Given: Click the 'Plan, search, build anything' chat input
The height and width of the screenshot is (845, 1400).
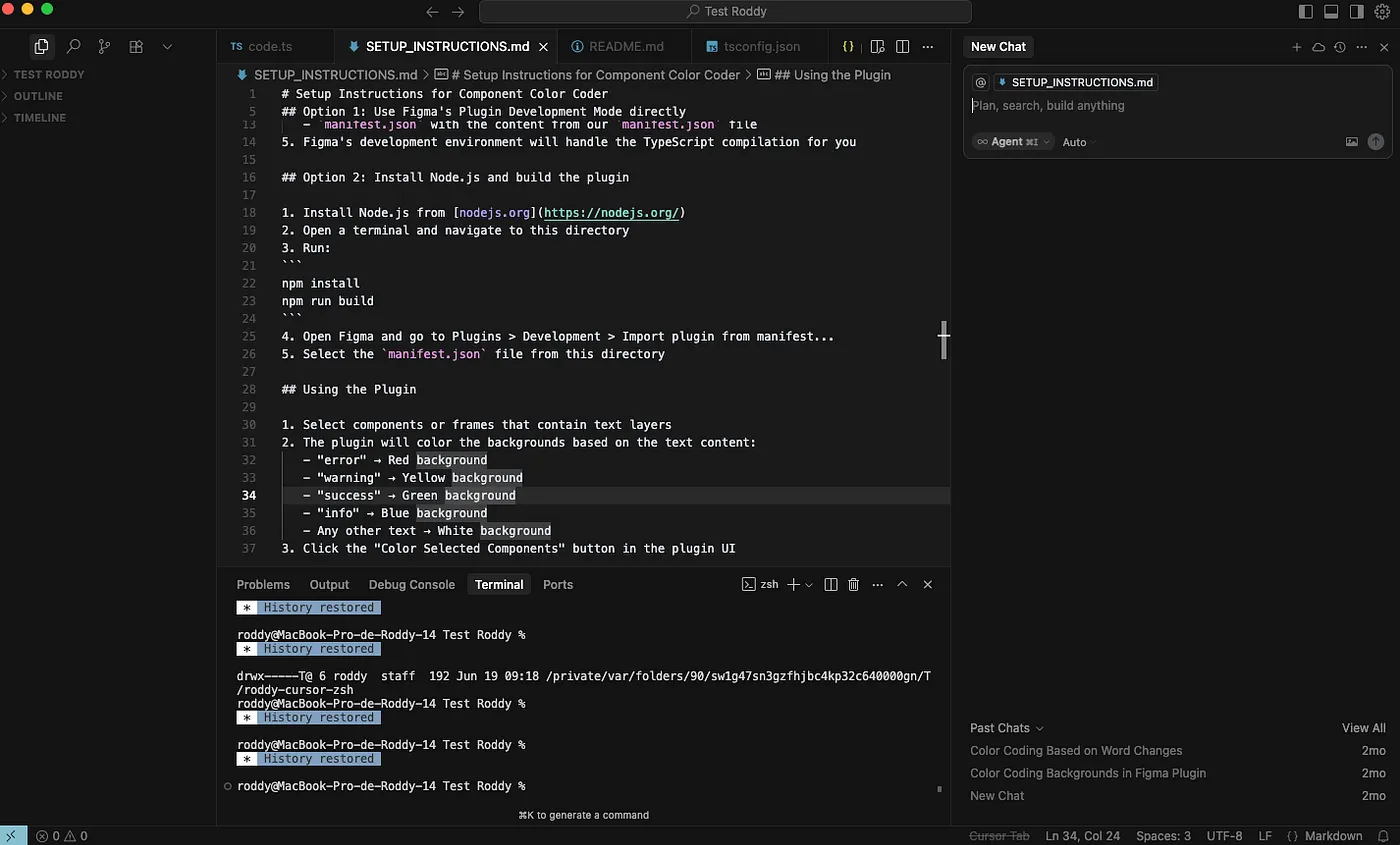Looking at the screenshot, I should point(1179,105).
